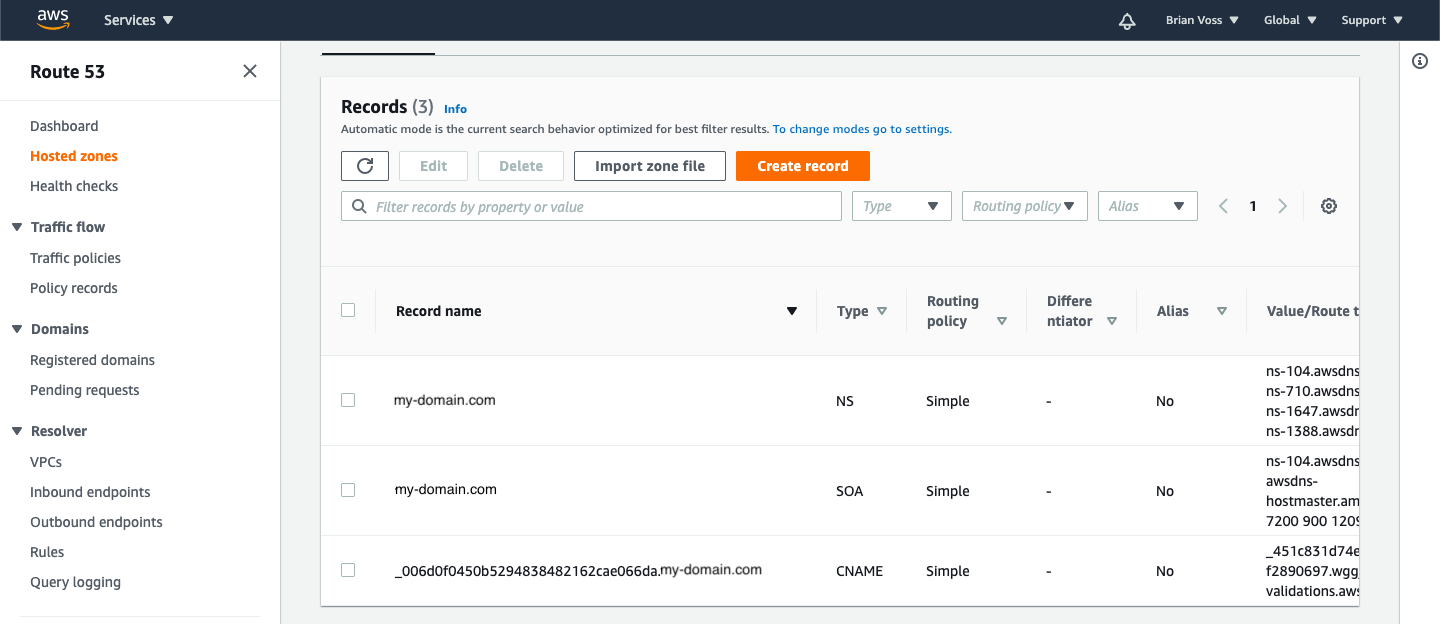Collapse the Traffic flow section
Screen dimensions: 1440x624
click(17, 227)
